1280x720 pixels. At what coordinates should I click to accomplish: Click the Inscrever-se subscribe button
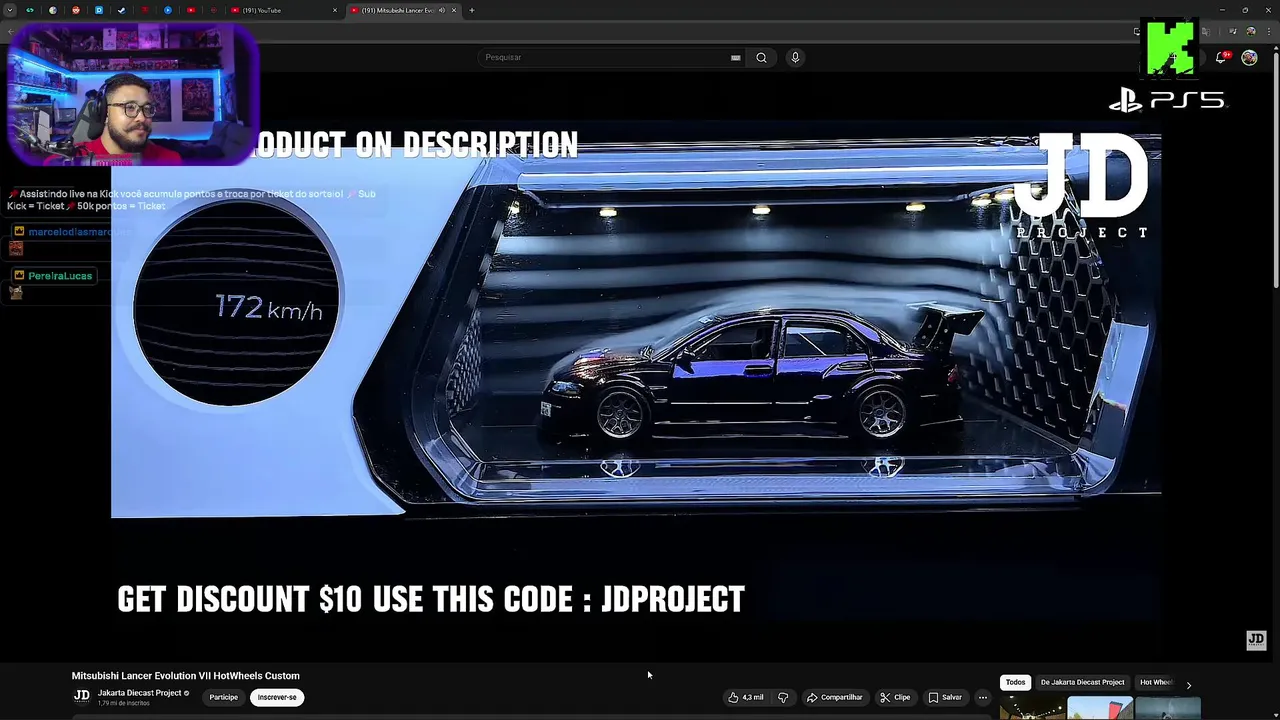277,697
